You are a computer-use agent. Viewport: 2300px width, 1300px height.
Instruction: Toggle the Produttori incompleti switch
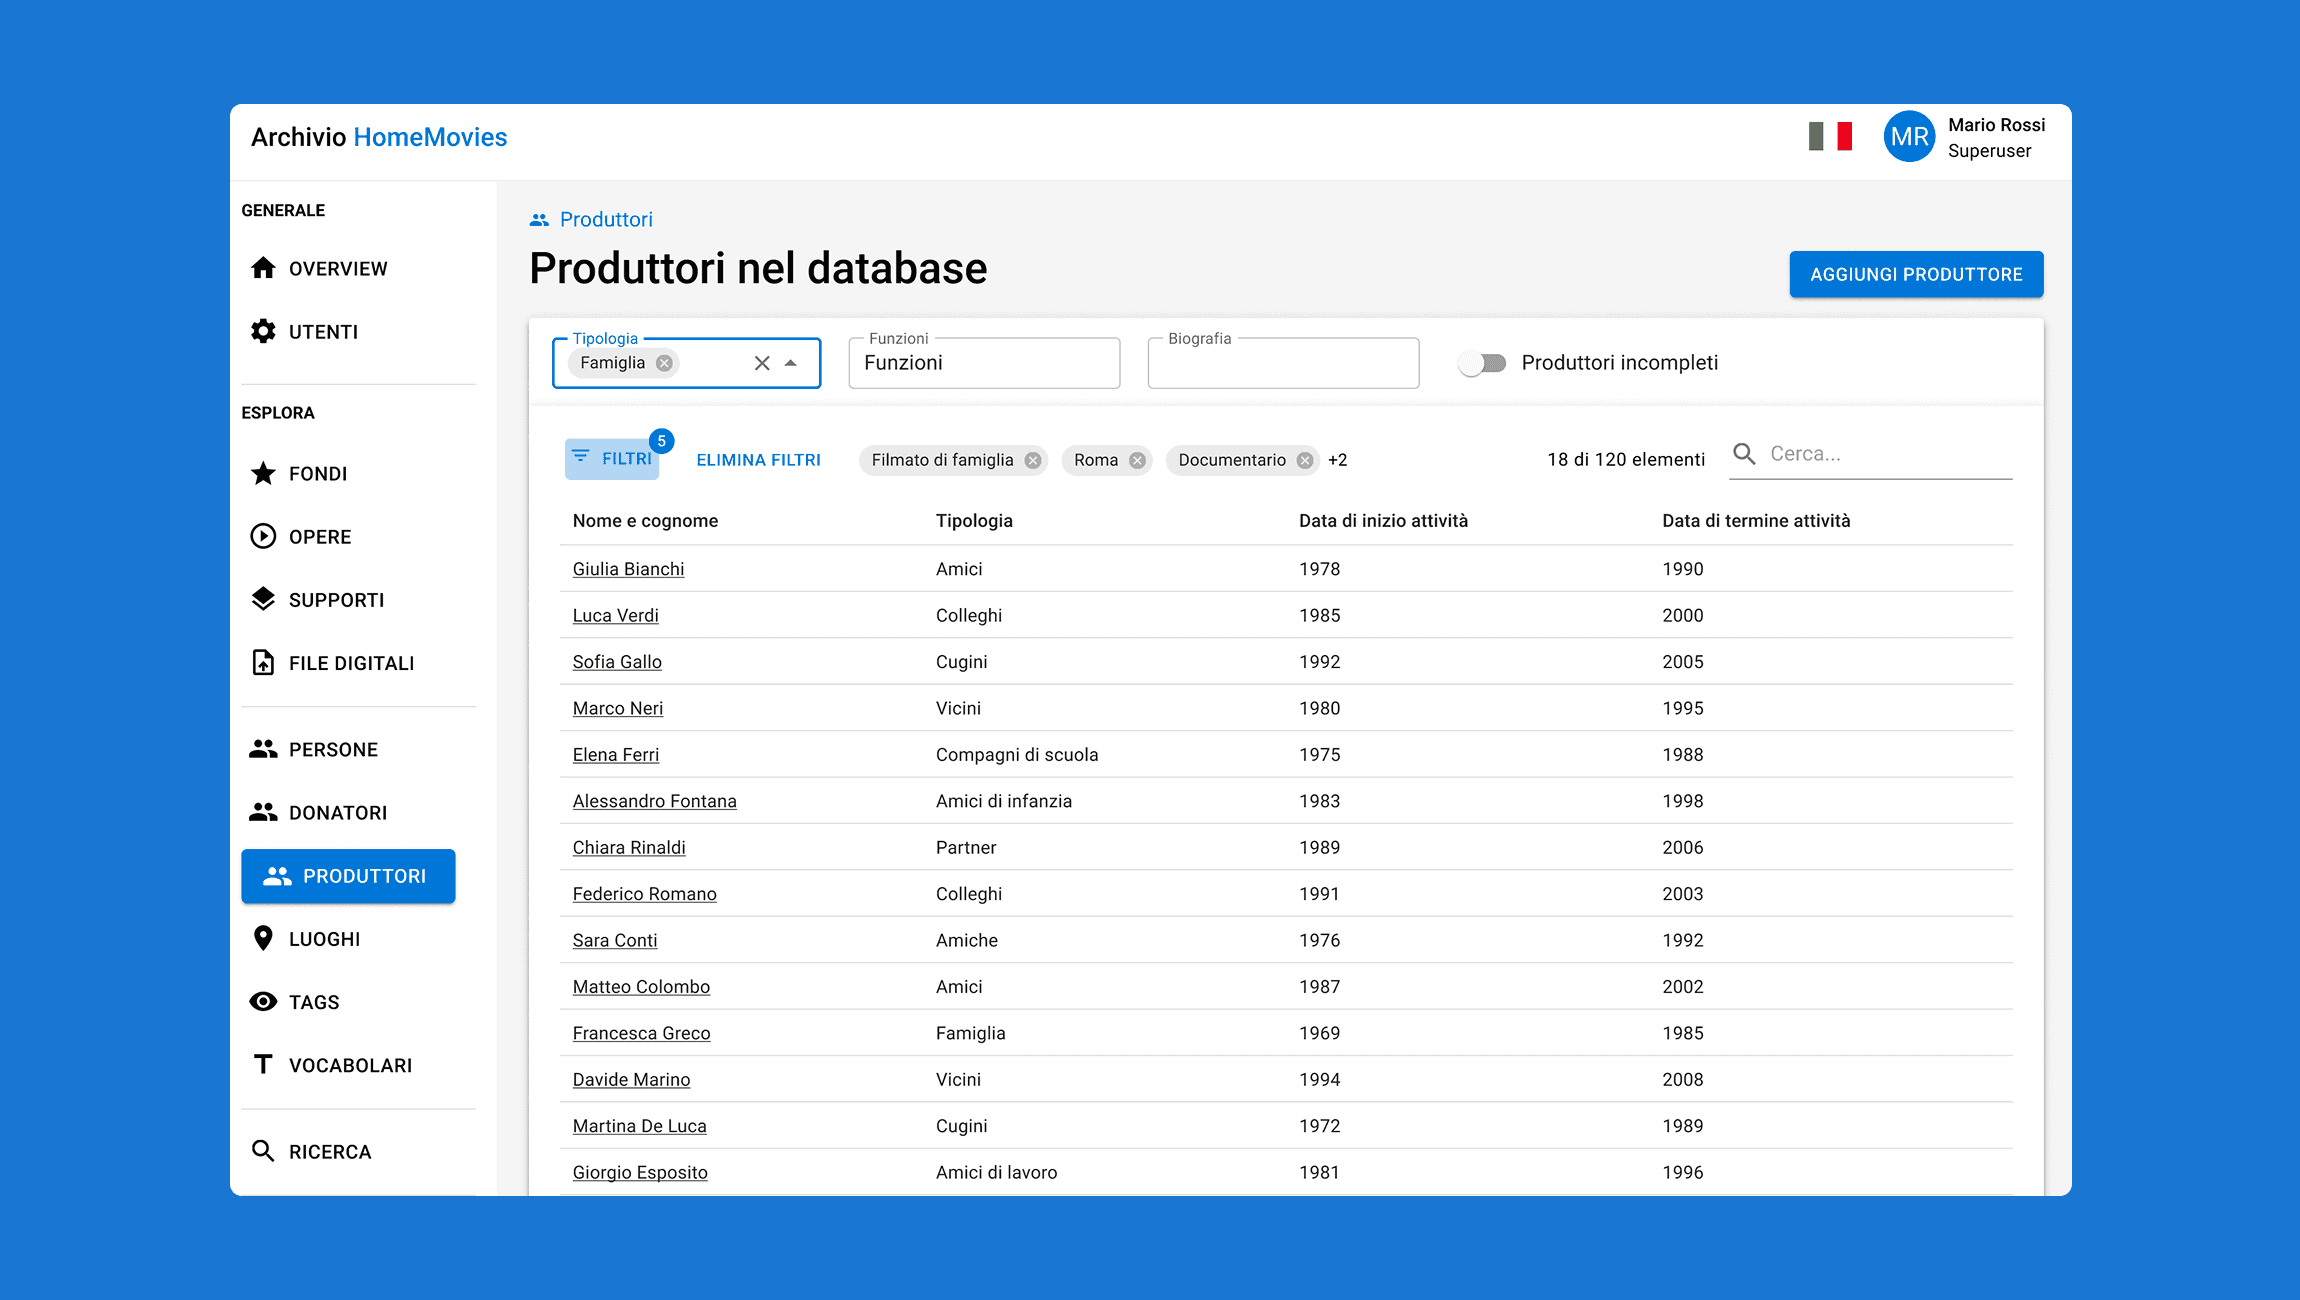tap(1482, 363)
